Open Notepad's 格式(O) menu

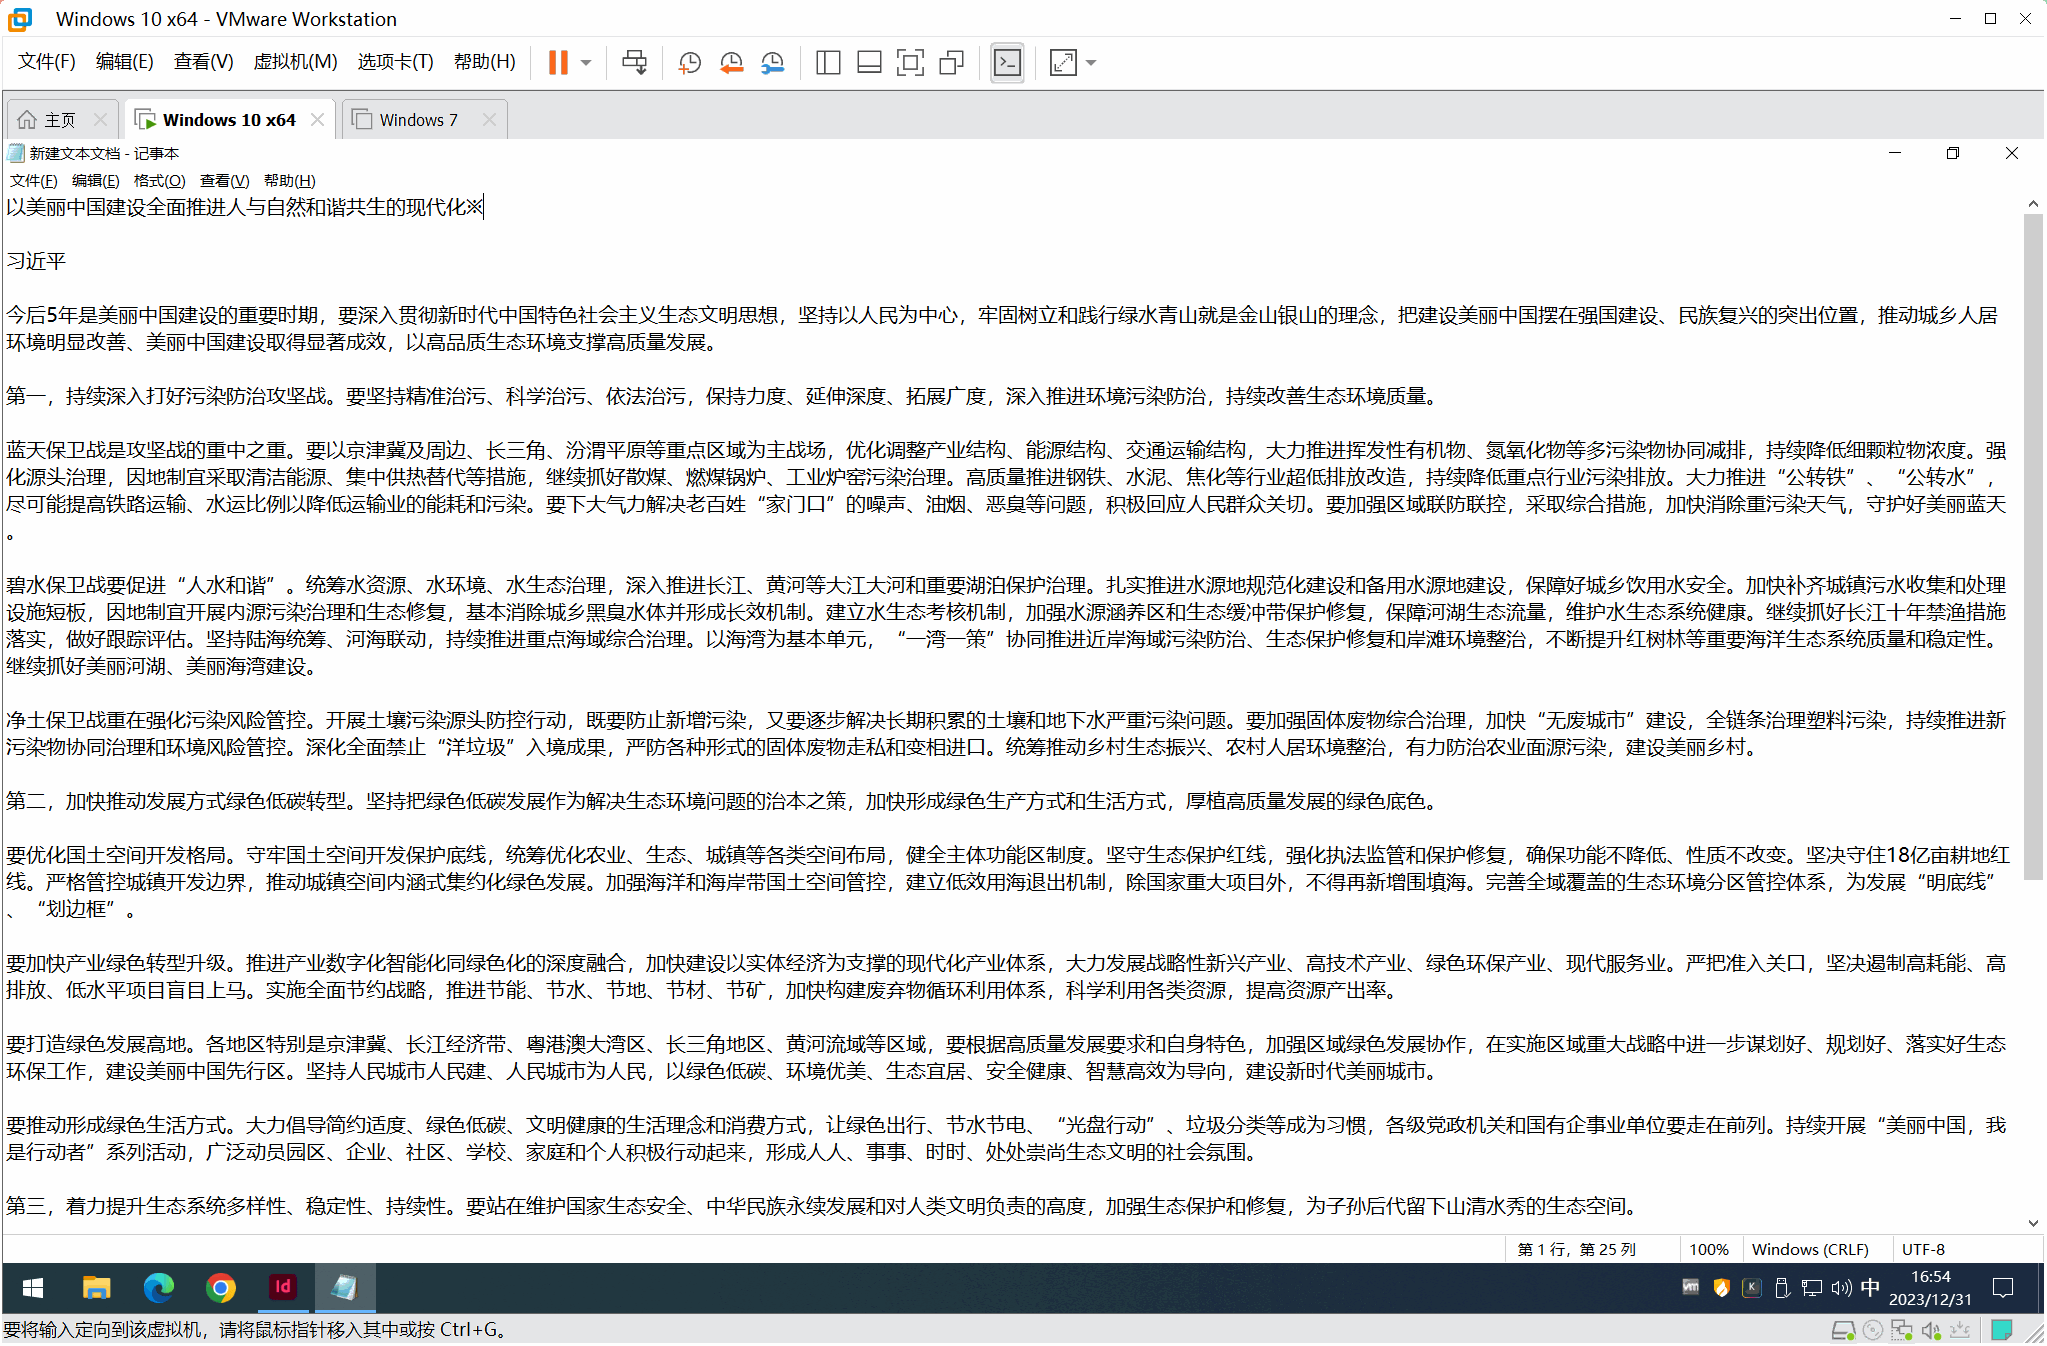click(159, 181)
